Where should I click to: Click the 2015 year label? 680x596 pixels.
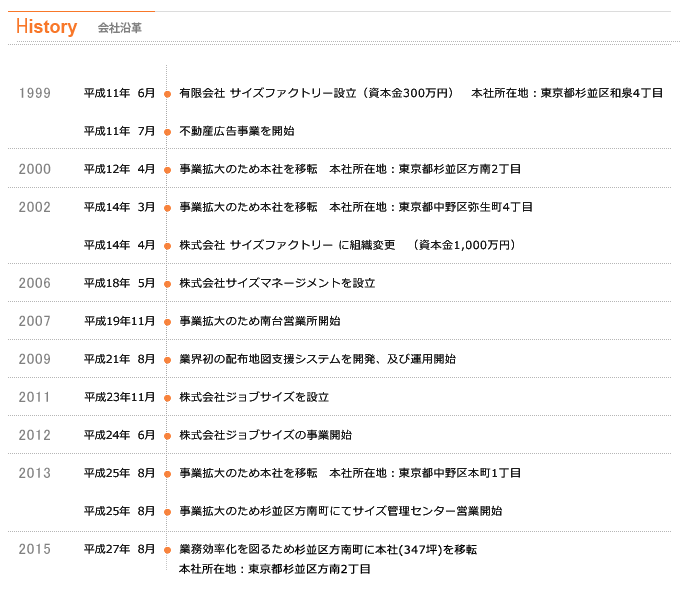[x=35, y=549]
